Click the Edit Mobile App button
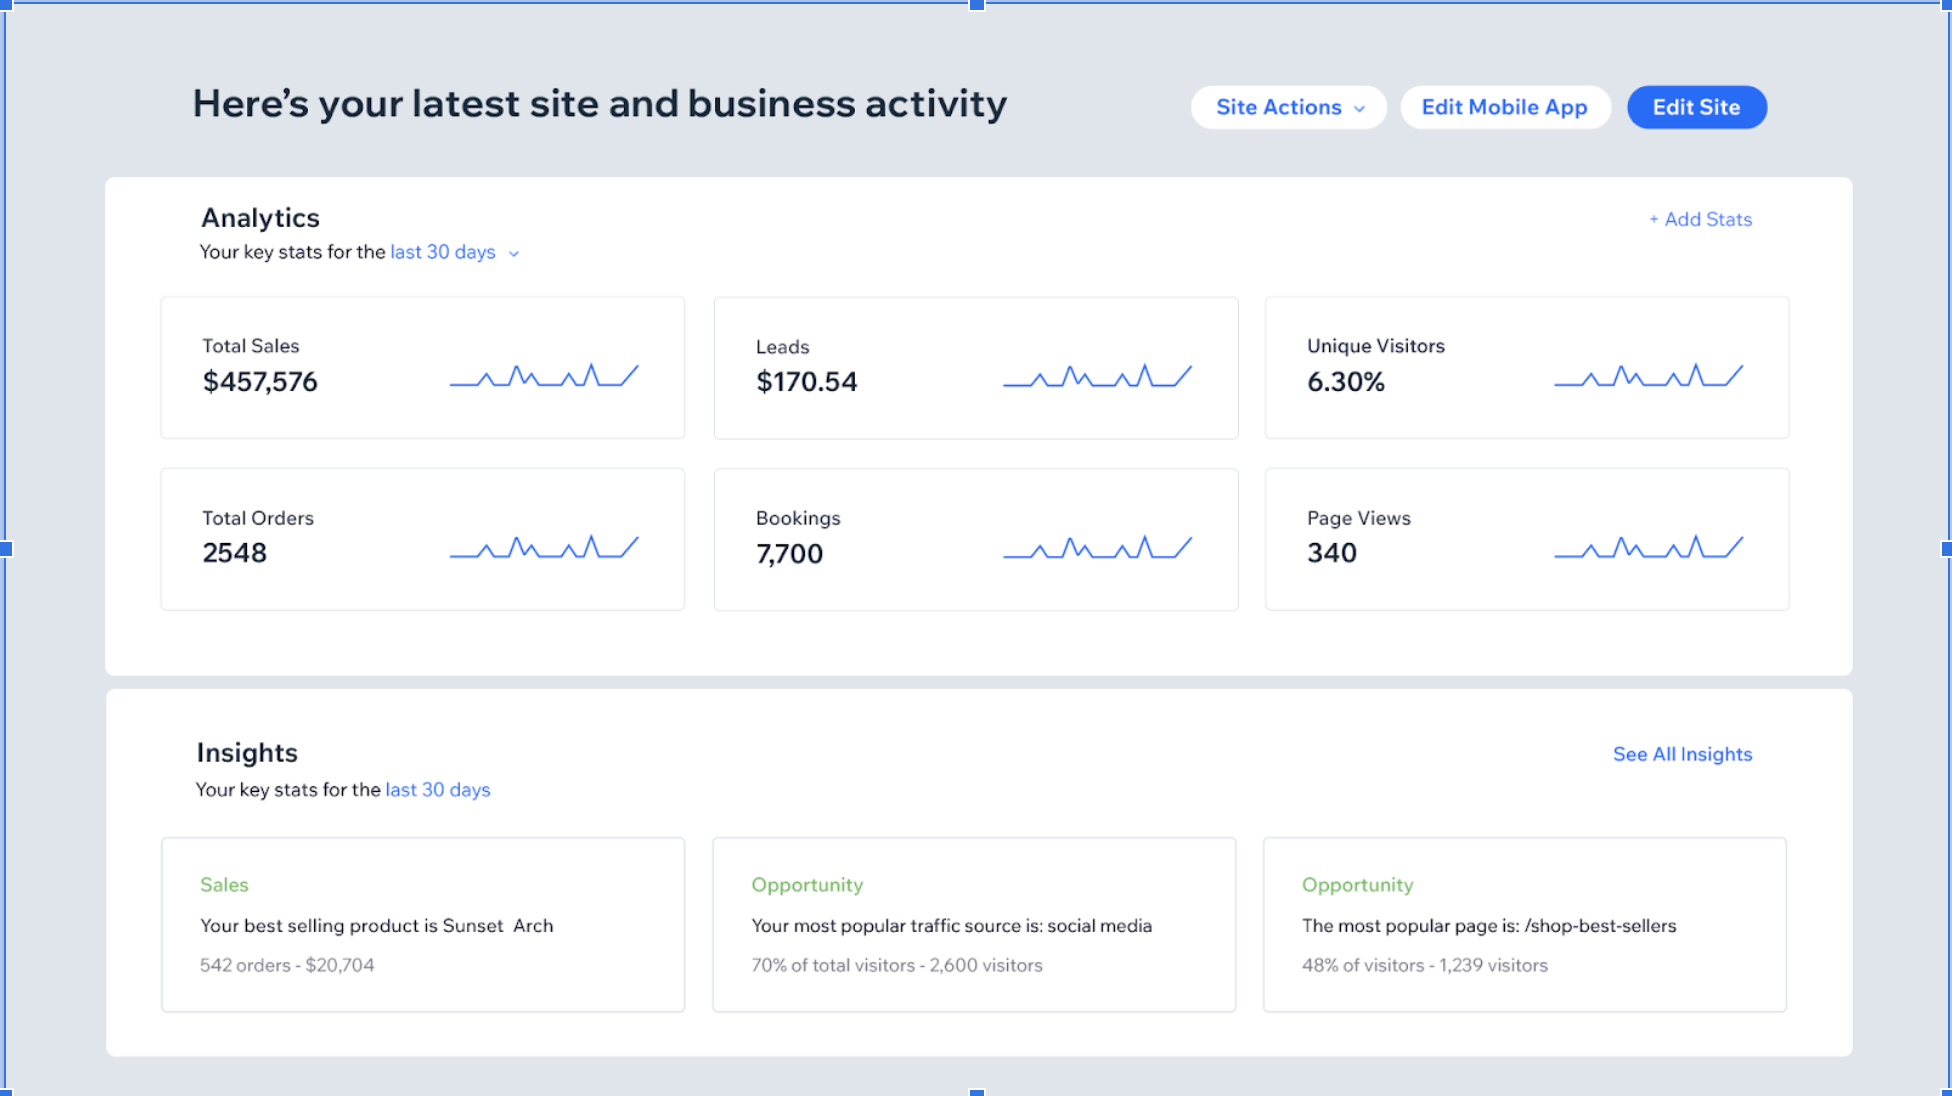Image resolution: width=1952 pixels, height=1096 pixels. [1504, 107]
